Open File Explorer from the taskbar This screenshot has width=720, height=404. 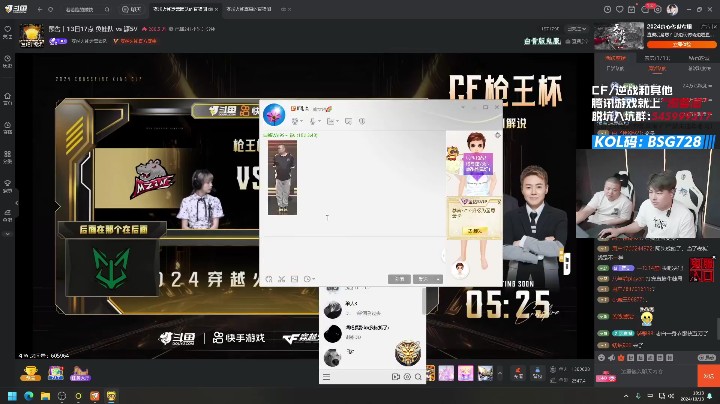point(45,396)
